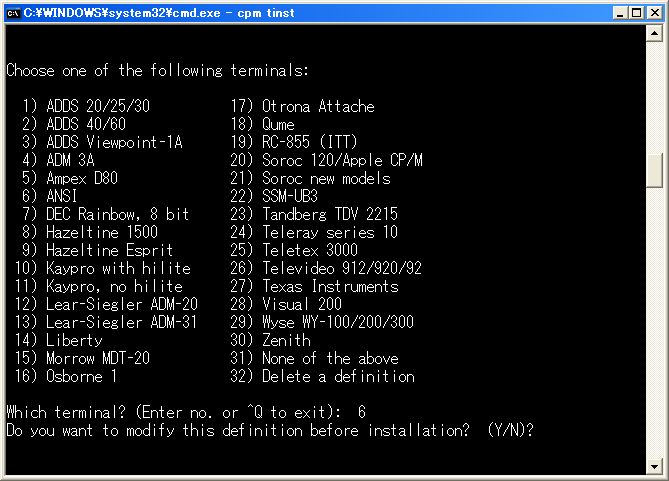Click the cmd.exe icon in title bar
Screen dimensions: 669x481
(x=13, y=13)
